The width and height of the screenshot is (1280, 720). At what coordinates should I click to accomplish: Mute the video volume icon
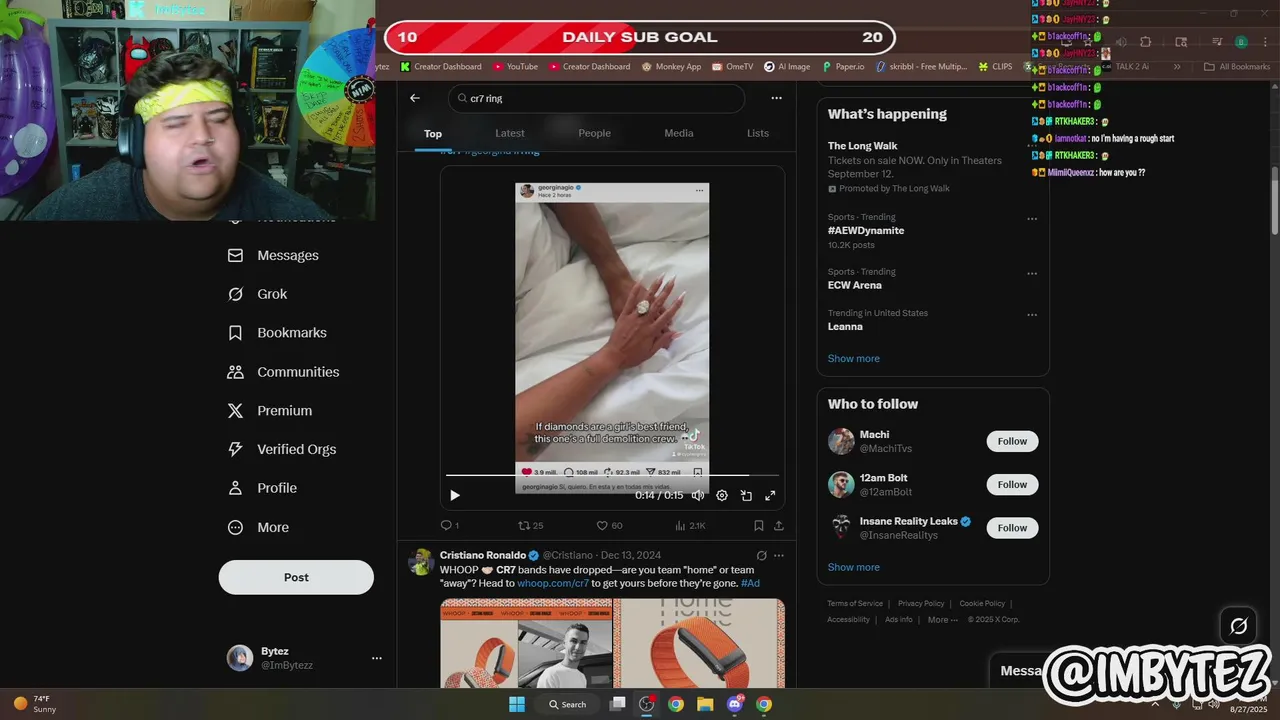tap(698, 495)
